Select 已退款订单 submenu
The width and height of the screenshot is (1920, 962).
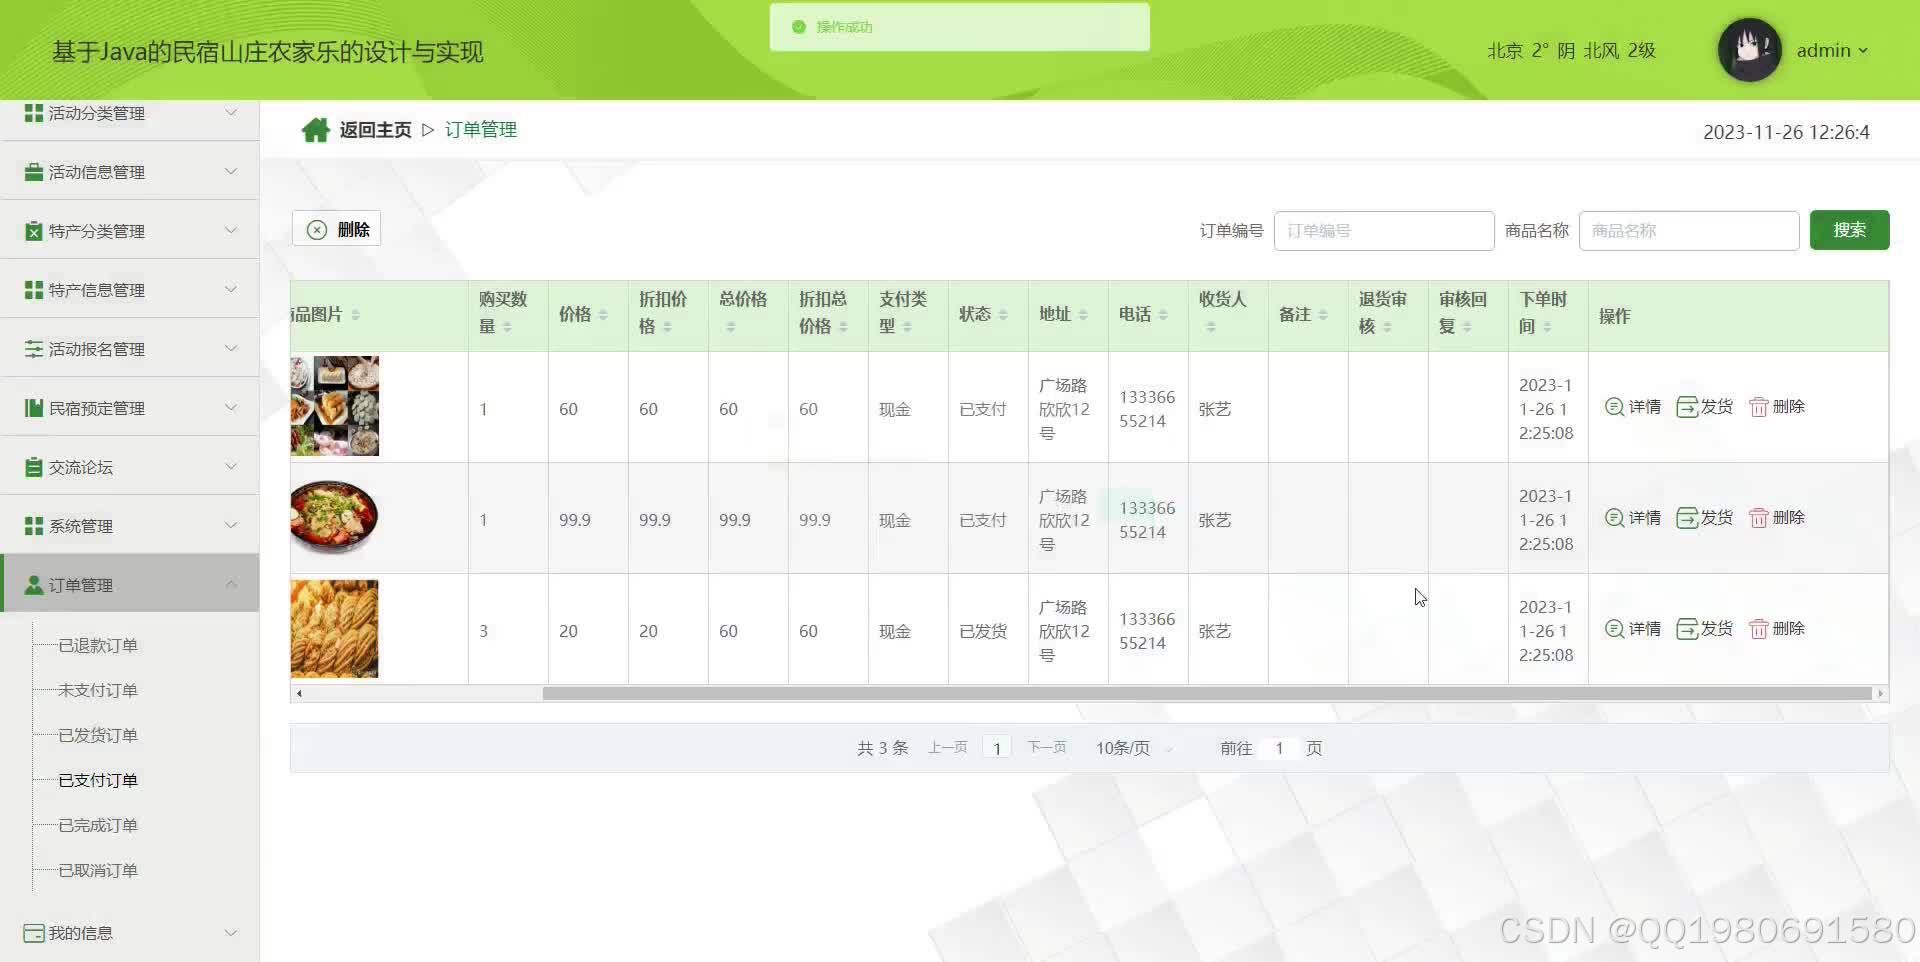[x=98, y=646]
